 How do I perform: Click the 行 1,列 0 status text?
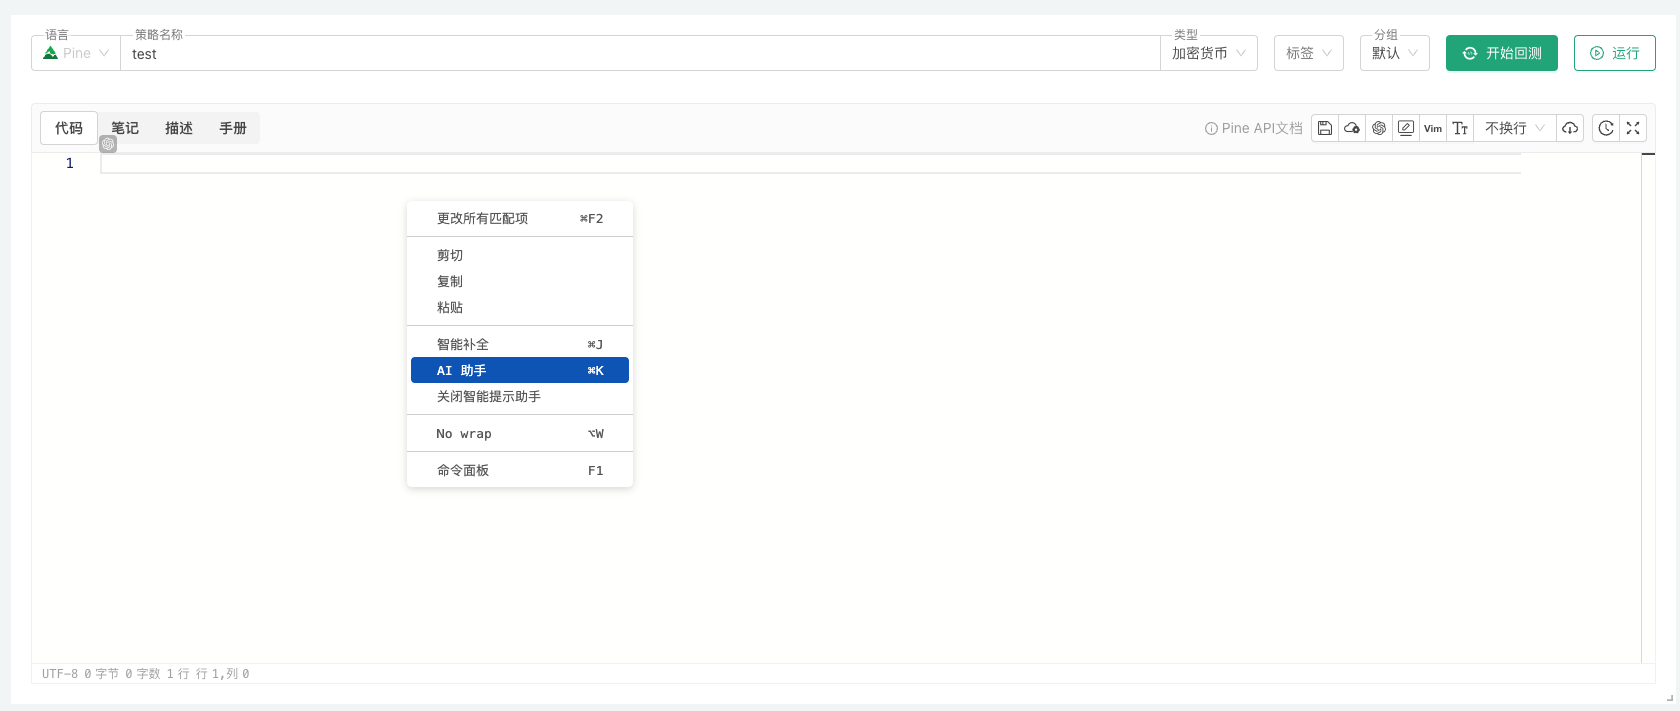222,674
